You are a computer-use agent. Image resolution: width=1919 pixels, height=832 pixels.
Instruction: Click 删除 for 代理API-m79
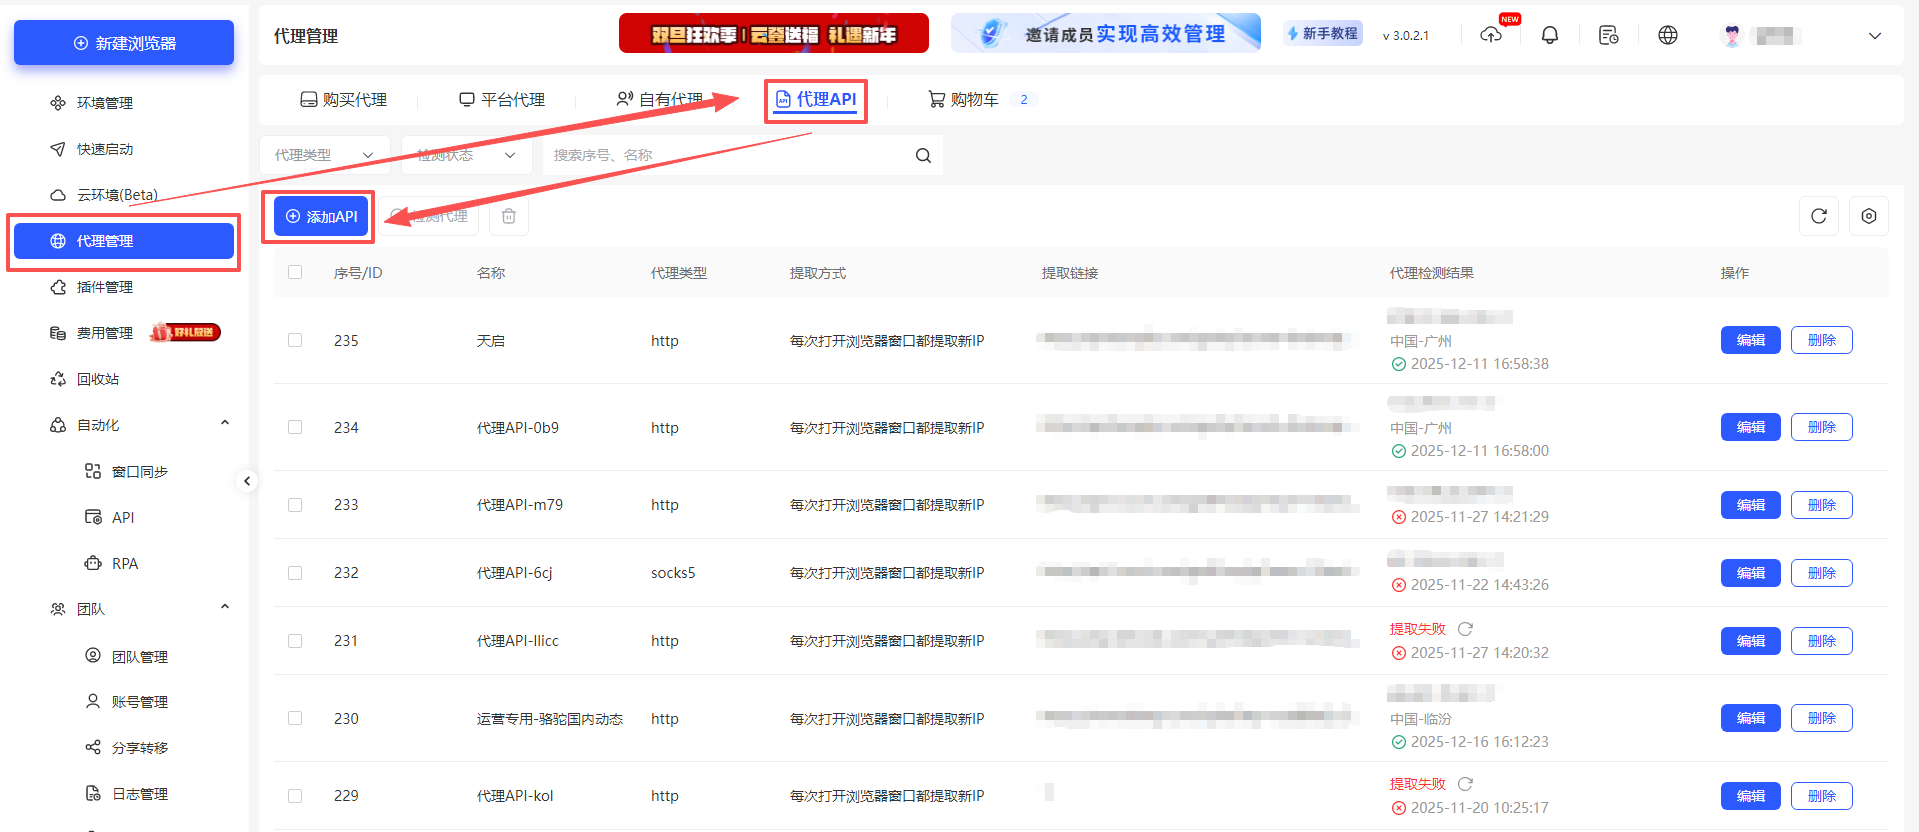(1822, 505)
